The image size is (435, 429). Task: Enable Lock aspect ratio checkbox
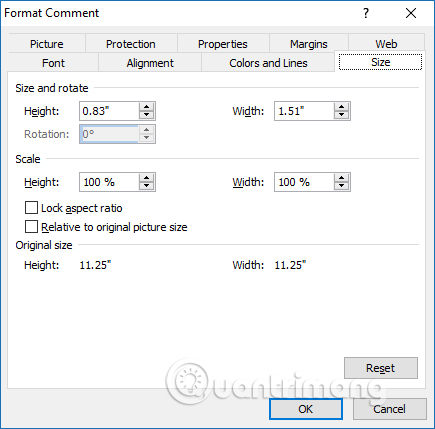(31, 208)
